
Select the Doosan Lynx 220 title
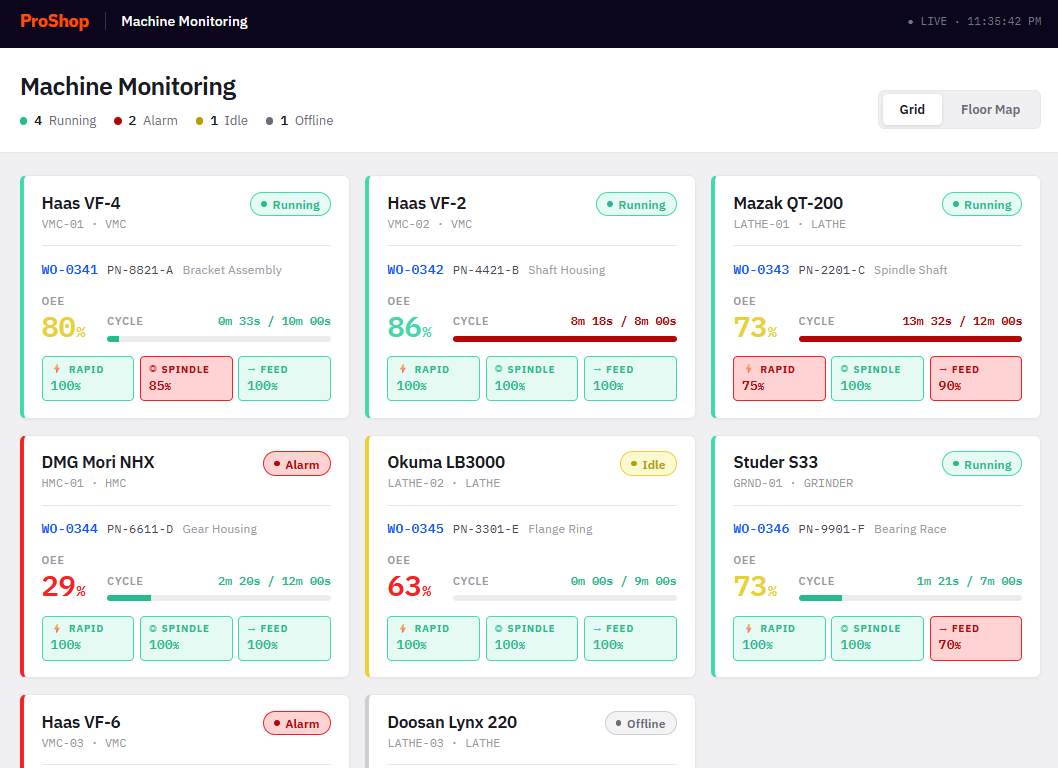point(452,722)
